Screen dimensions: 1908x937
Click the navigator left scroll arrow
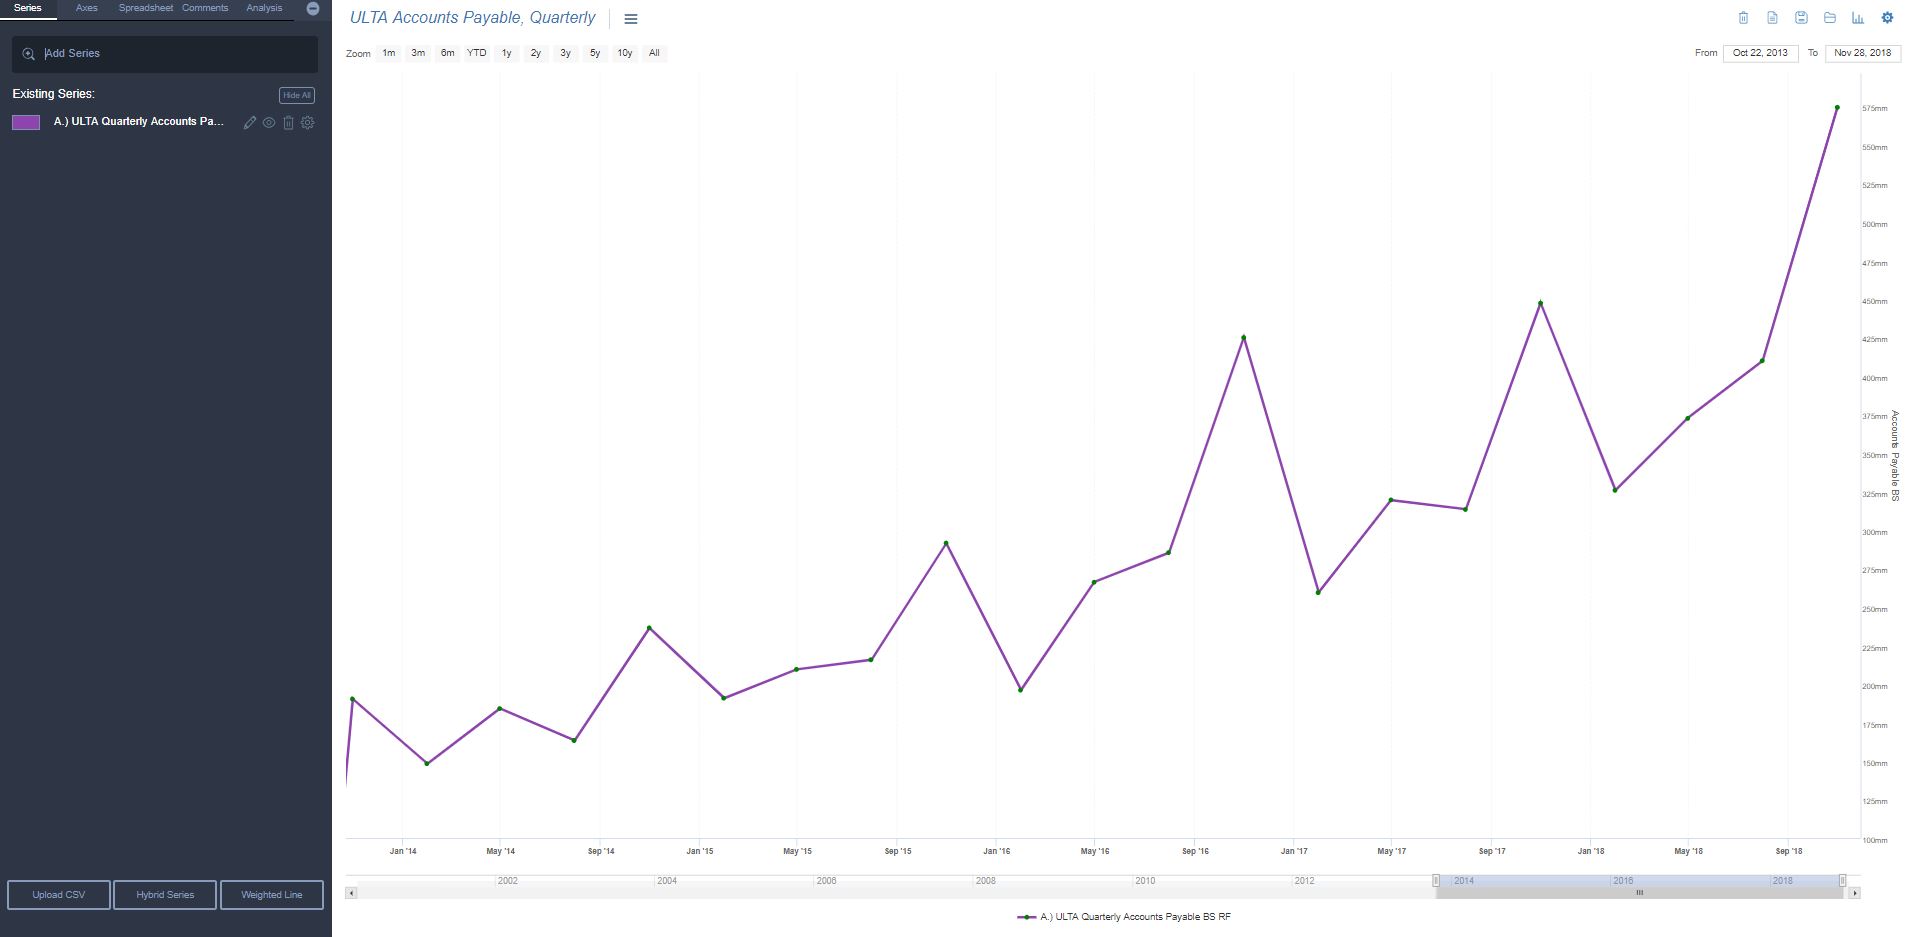(351, 893)
